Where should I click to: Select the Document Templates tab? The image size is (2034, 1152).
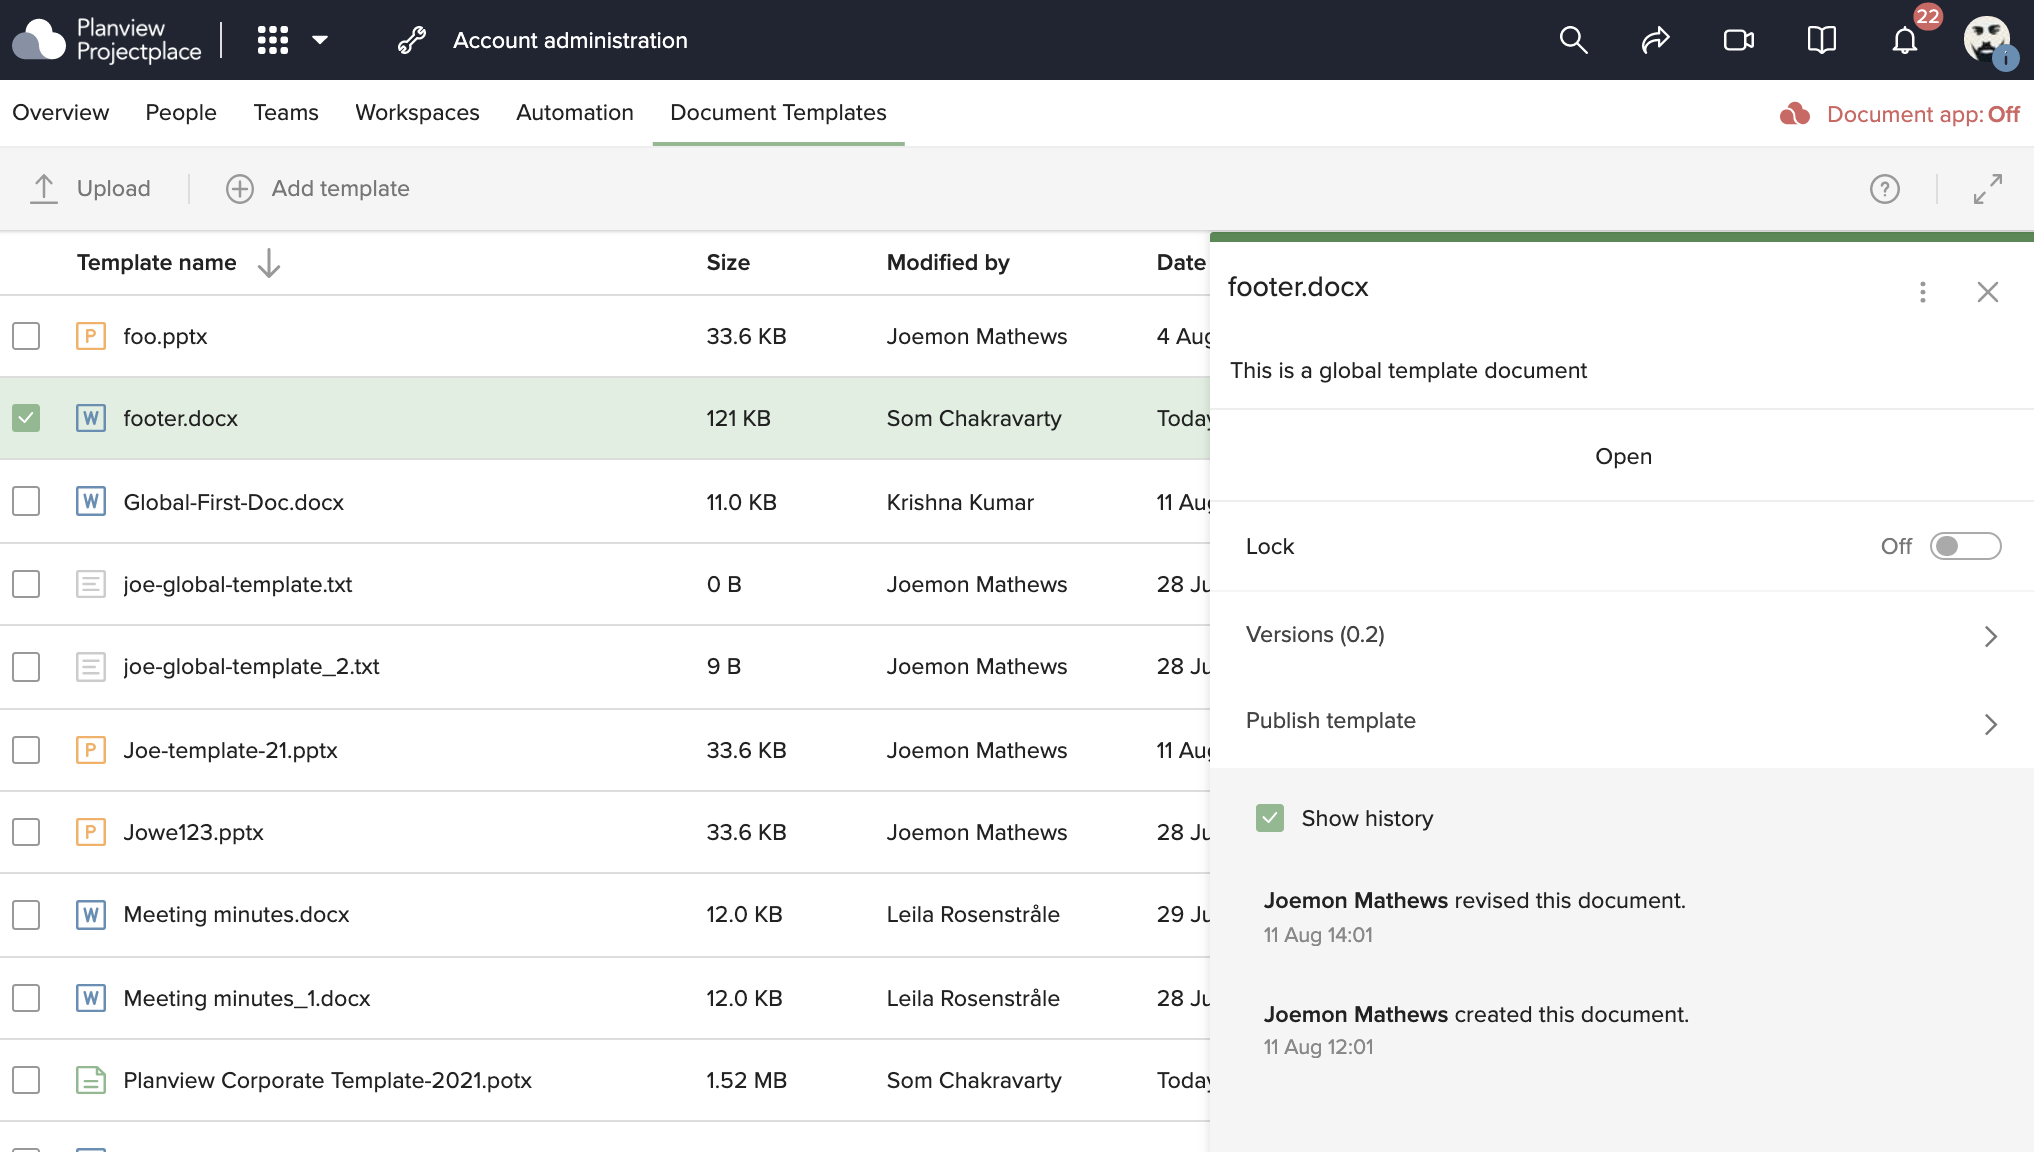[778, 113]
